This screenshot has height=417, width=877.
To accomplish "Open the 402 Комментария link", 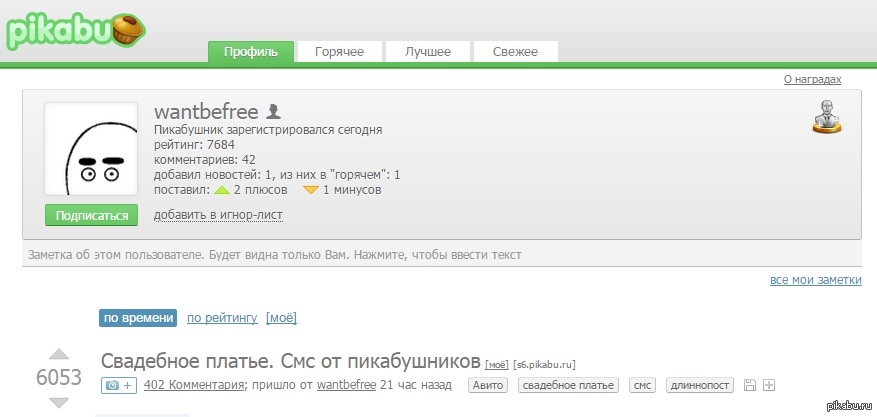I will (194, 385).
